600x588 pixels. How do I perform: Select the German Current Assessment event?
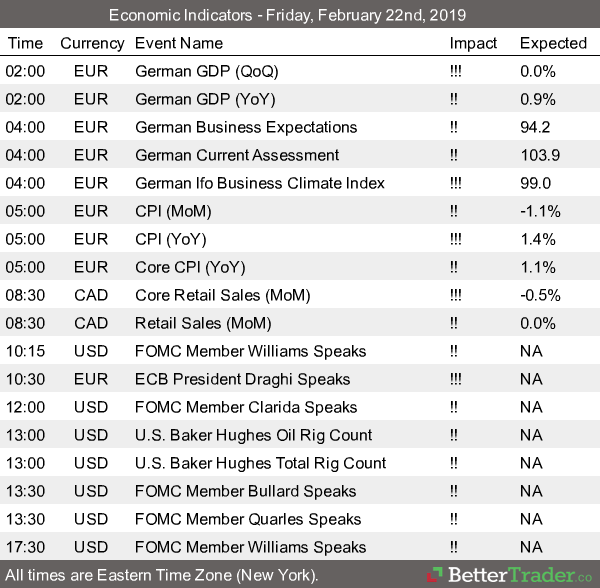point(237,155)
